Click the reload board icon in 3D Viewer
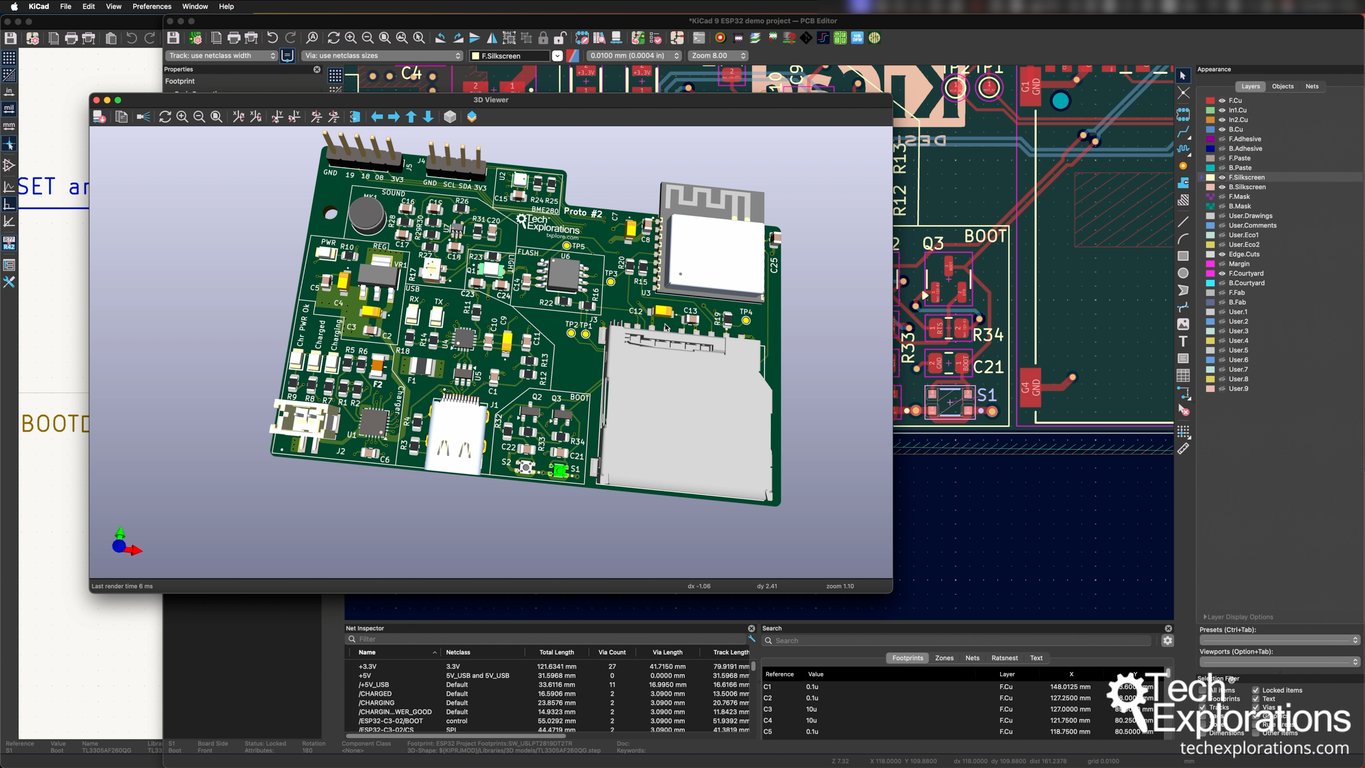The width and height of the screenshot is (1365, 768). point(165,117)
